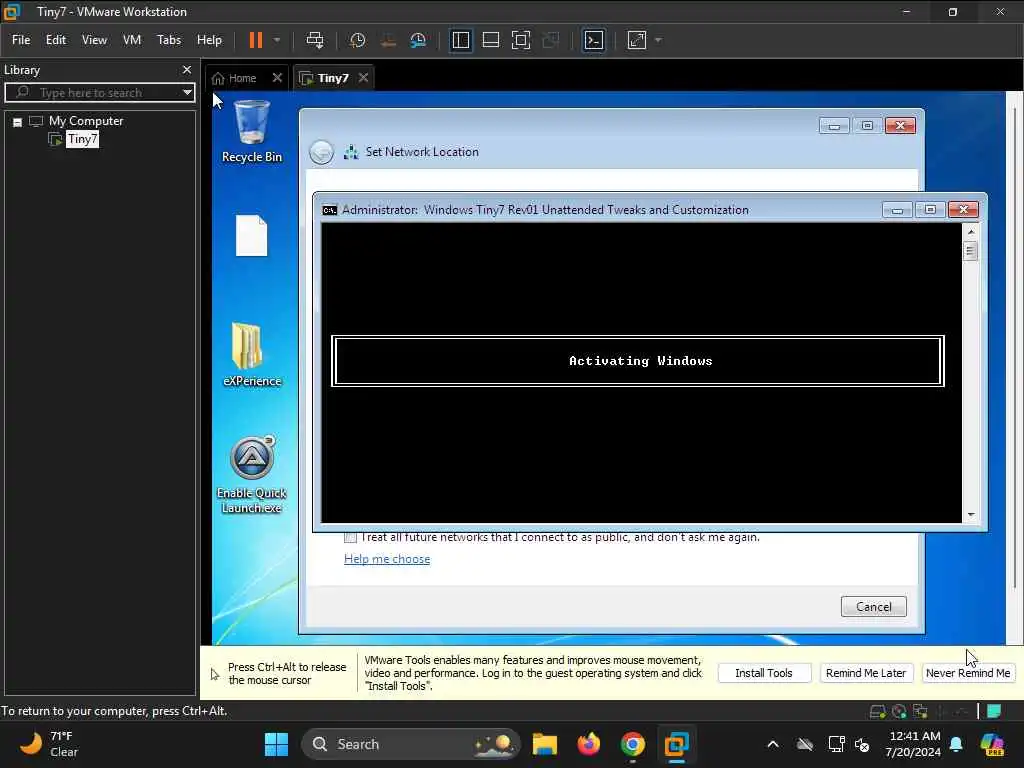Click the OneDrive cloud tray icon
1024x768 pixels.
[805, 744]
